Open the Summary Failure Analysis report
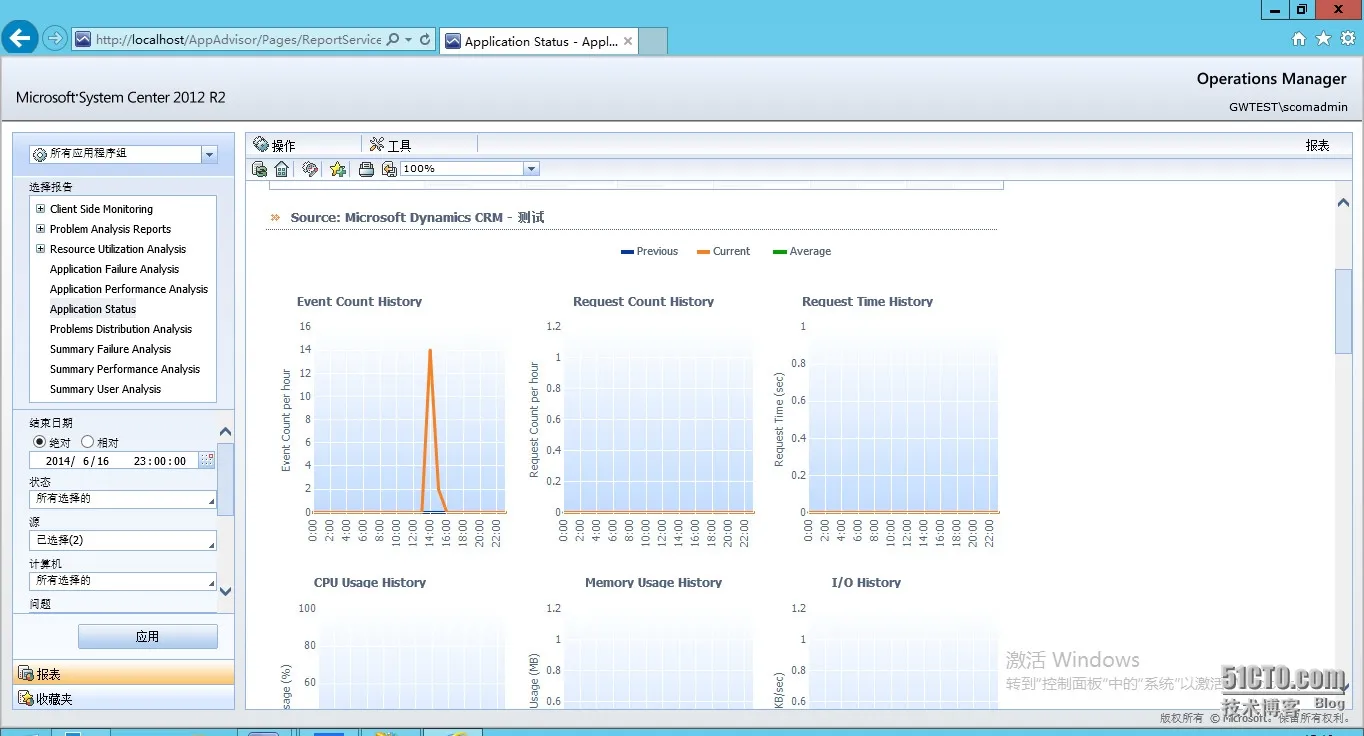The image size is (1364, 736). [110, 349]
